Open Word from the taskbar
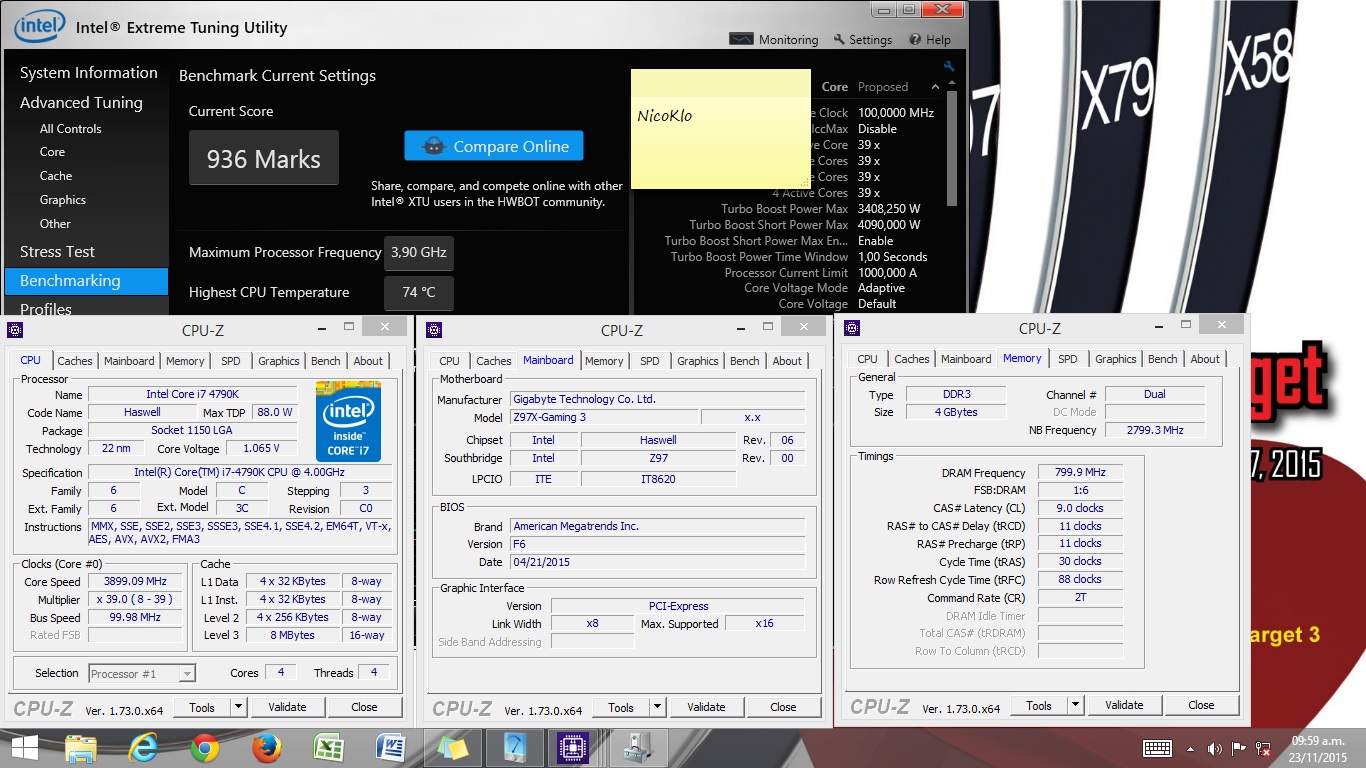 pyautogui.click(x=390, y=748)
